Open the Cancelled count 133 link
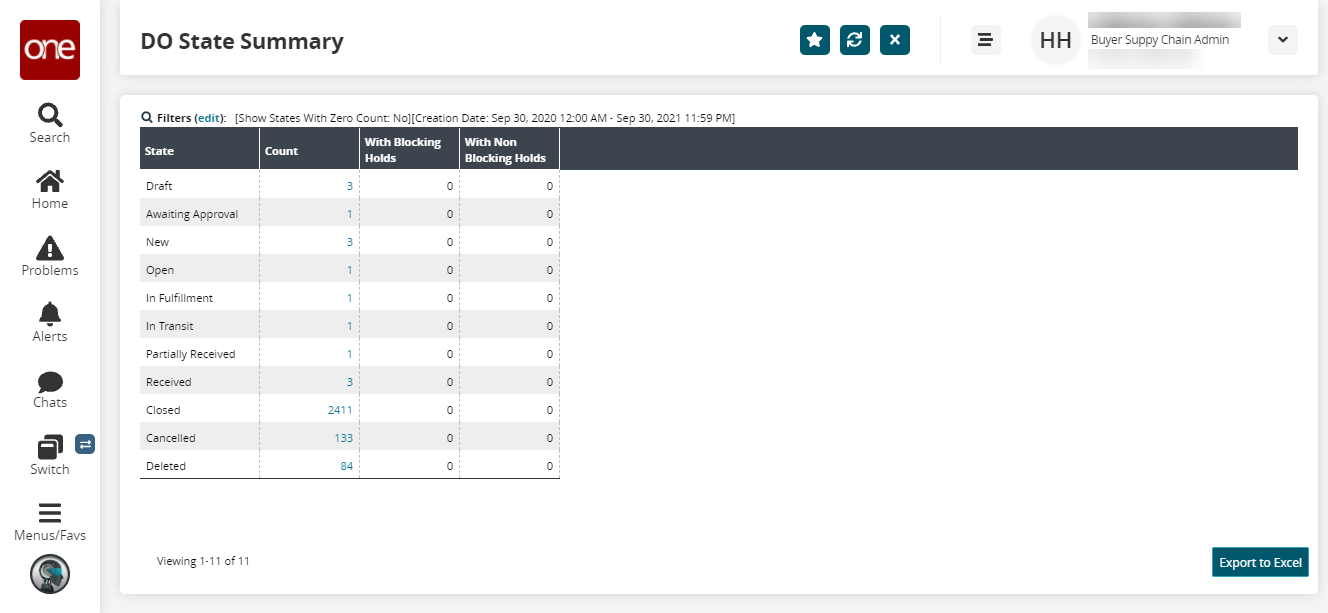Image resolution: width=1328 pixels, height=613 pixels. (x=343, y=438)
